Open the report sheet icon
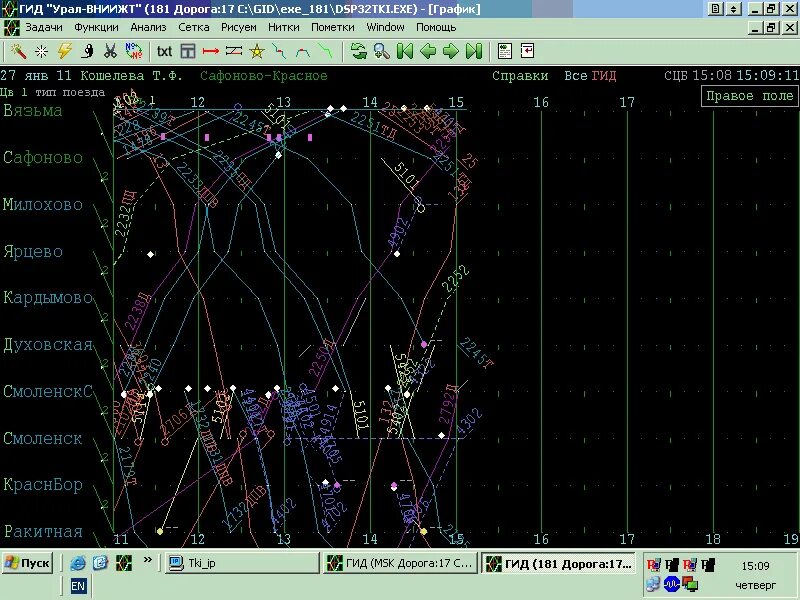The width and height of the screenshot is (800, 600). tap(505, 51)
